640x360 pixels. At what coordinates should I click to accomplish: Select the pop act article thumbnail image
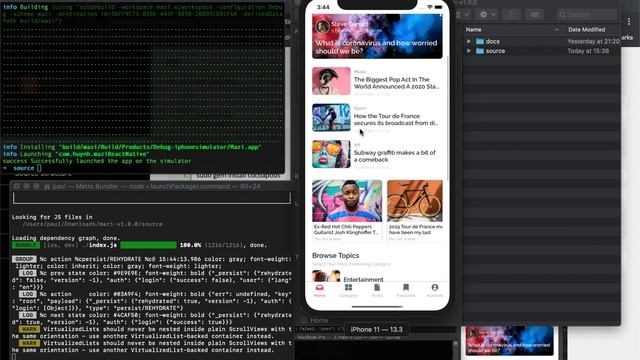click(x=331, y=81)
